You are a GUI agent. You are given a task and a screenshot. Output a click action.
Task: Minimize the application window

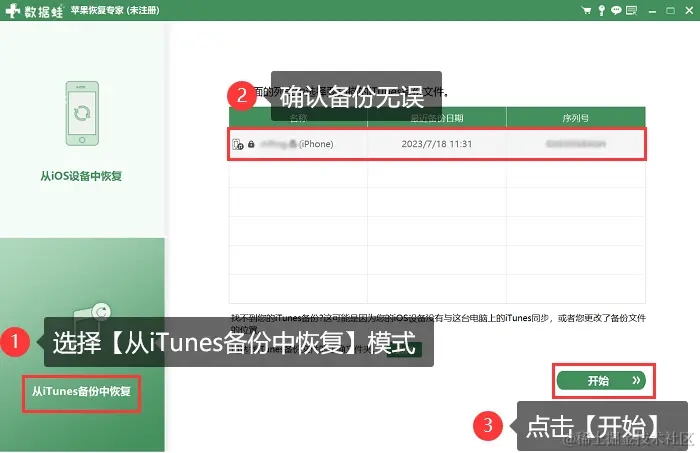[x=652, y=11]
